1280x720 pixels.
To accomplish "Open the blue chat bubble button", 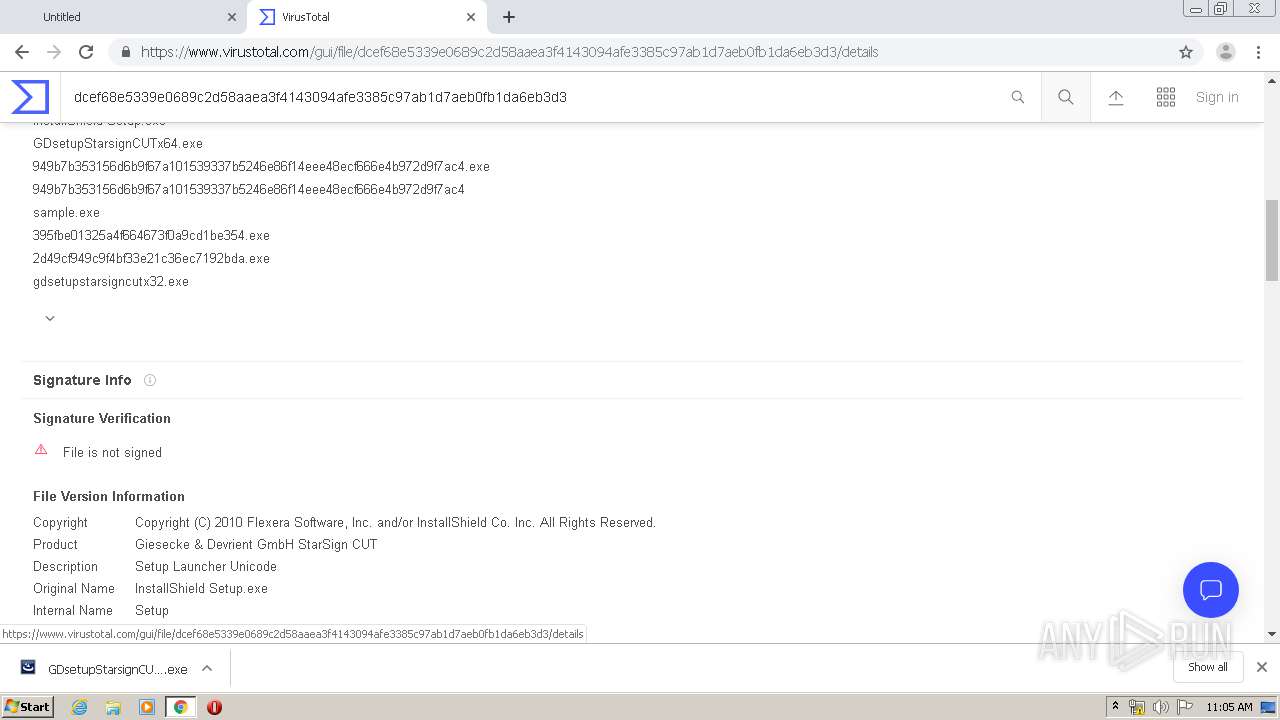I will (x=1211, y=590).
